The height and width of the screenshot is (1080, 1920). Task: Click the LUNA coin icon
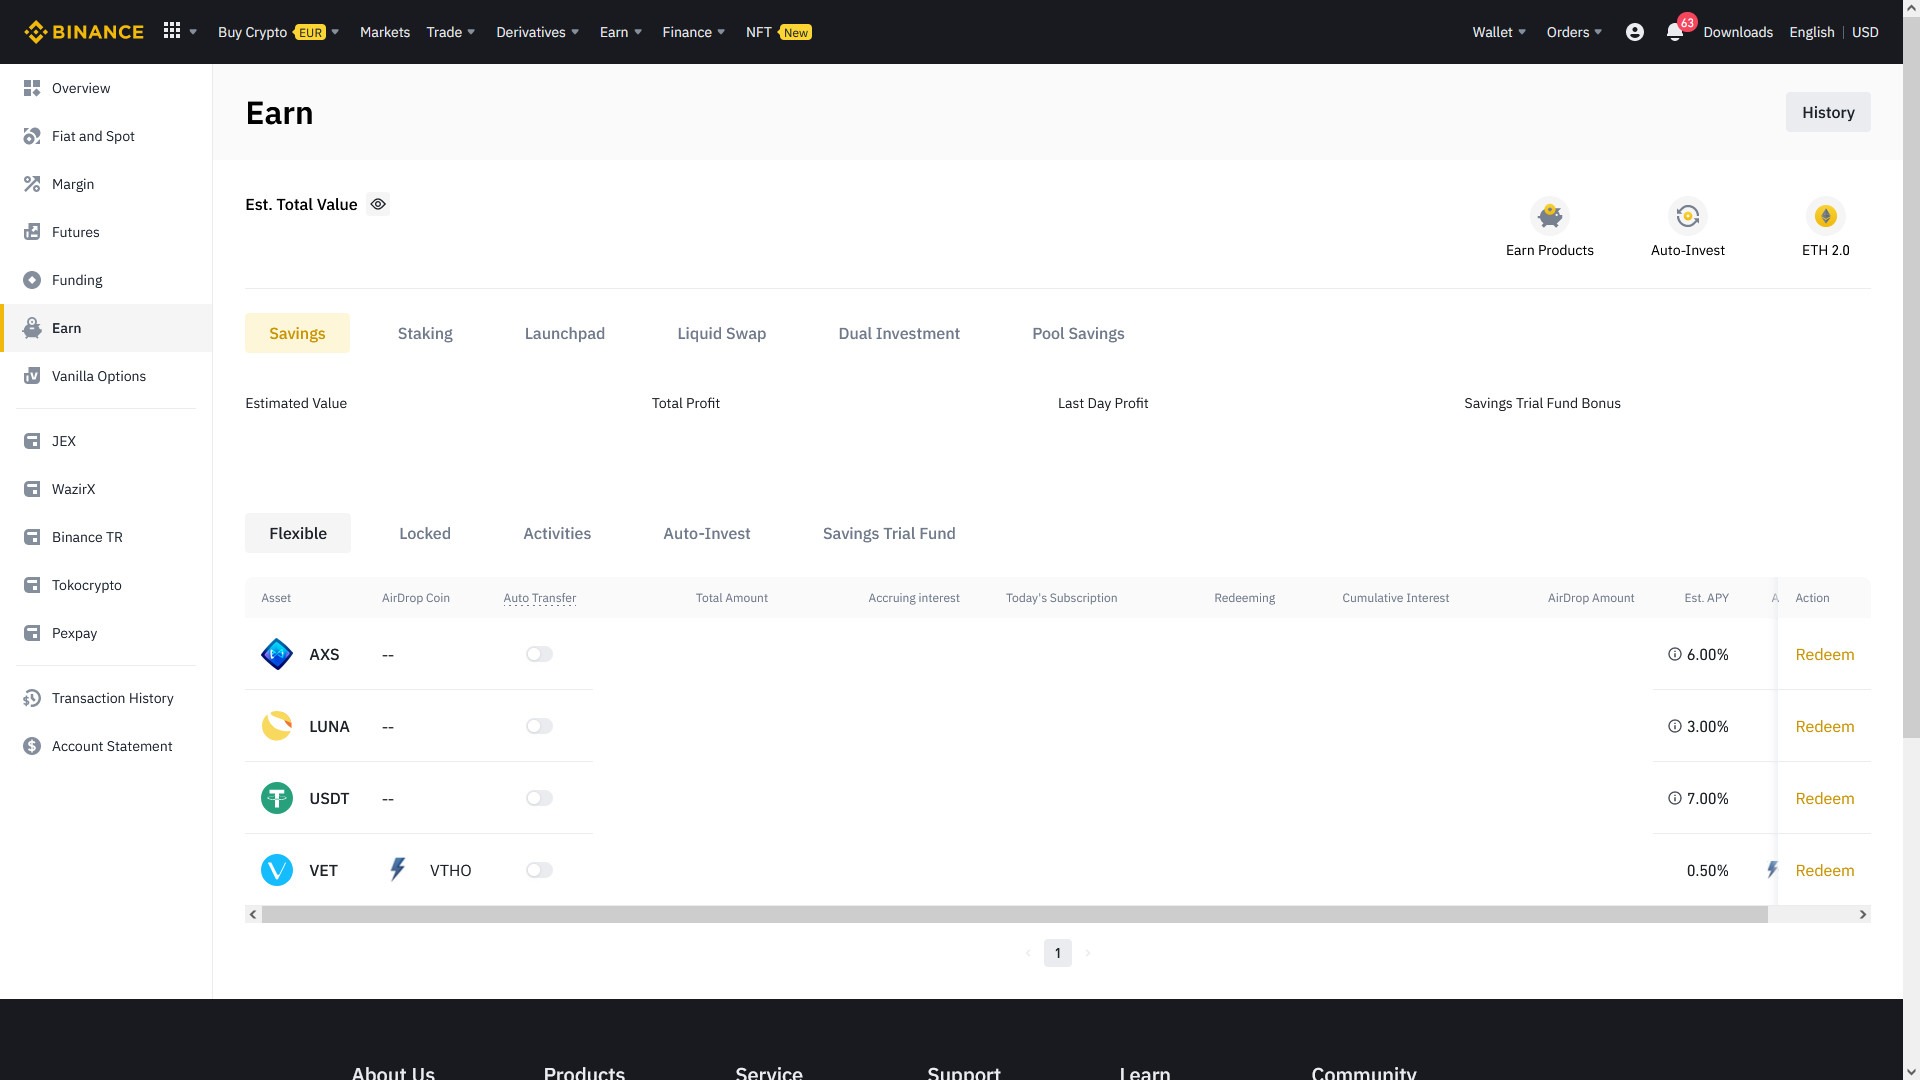click(277, 726)
